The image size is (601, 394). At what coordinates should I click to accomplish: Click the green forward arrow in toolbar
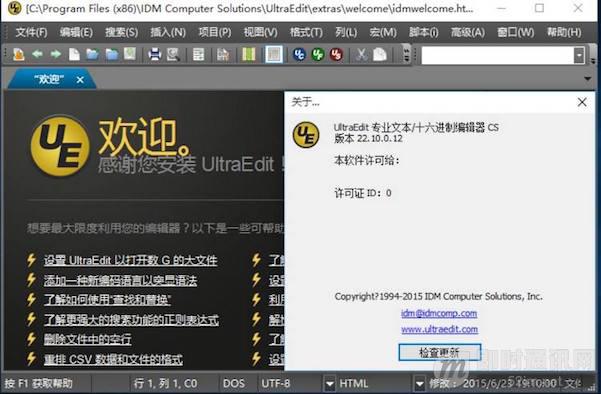pyautogui.click(x=56, y=54)
